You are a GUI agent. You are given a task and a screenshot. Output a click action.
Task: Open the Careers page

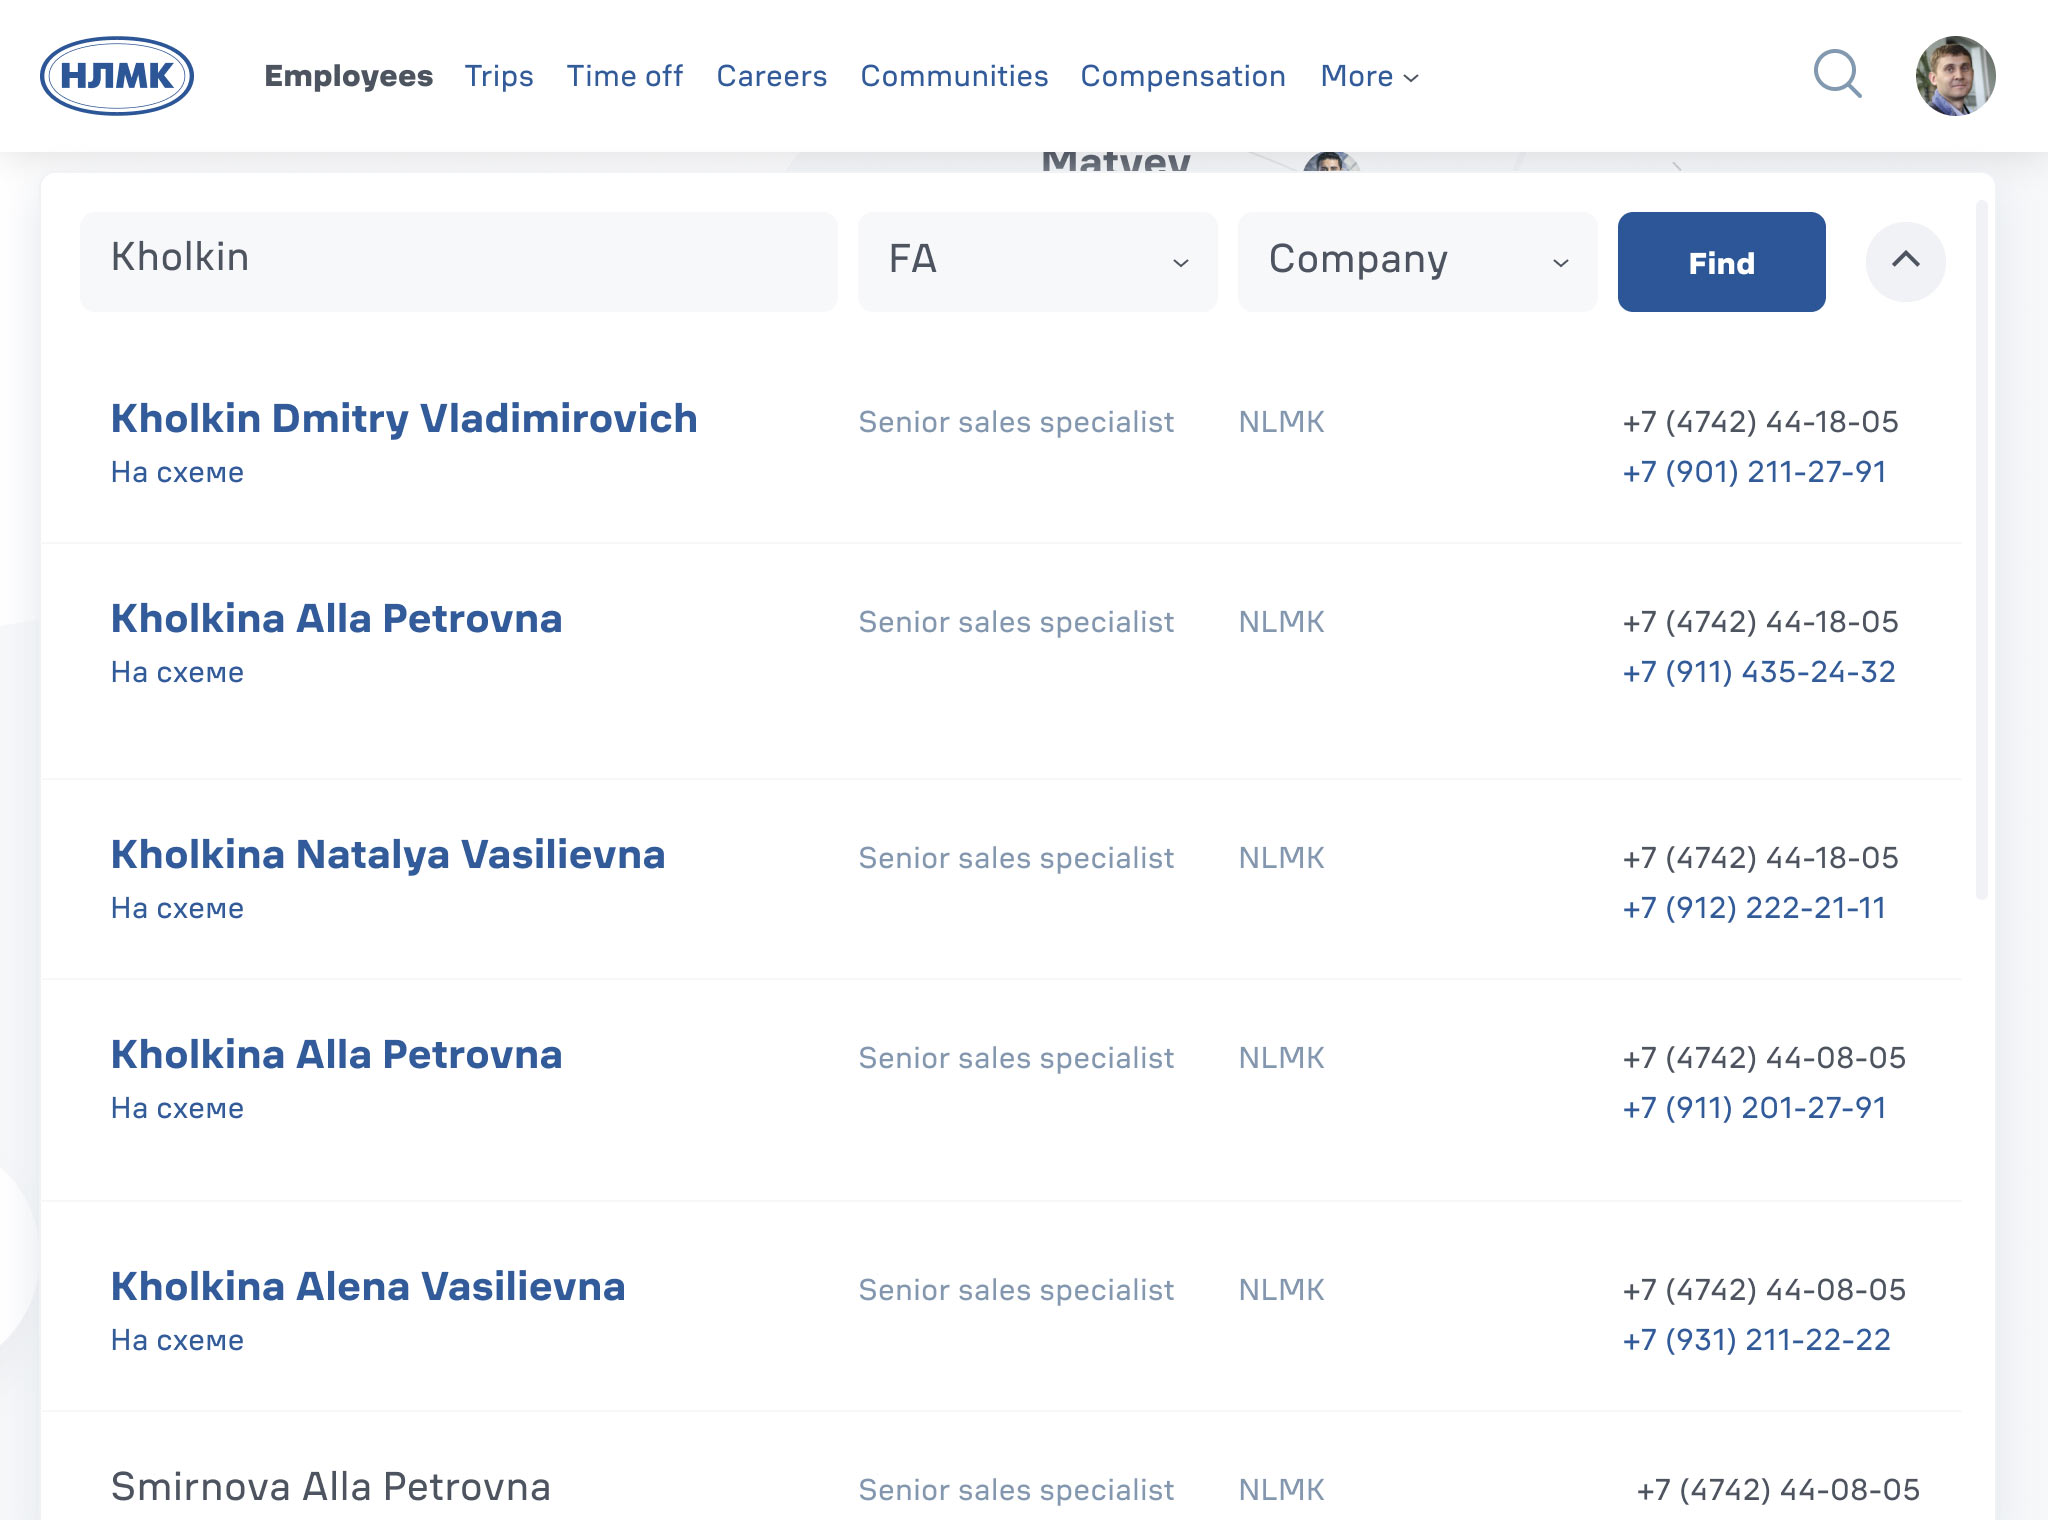[x=771, y=76]
